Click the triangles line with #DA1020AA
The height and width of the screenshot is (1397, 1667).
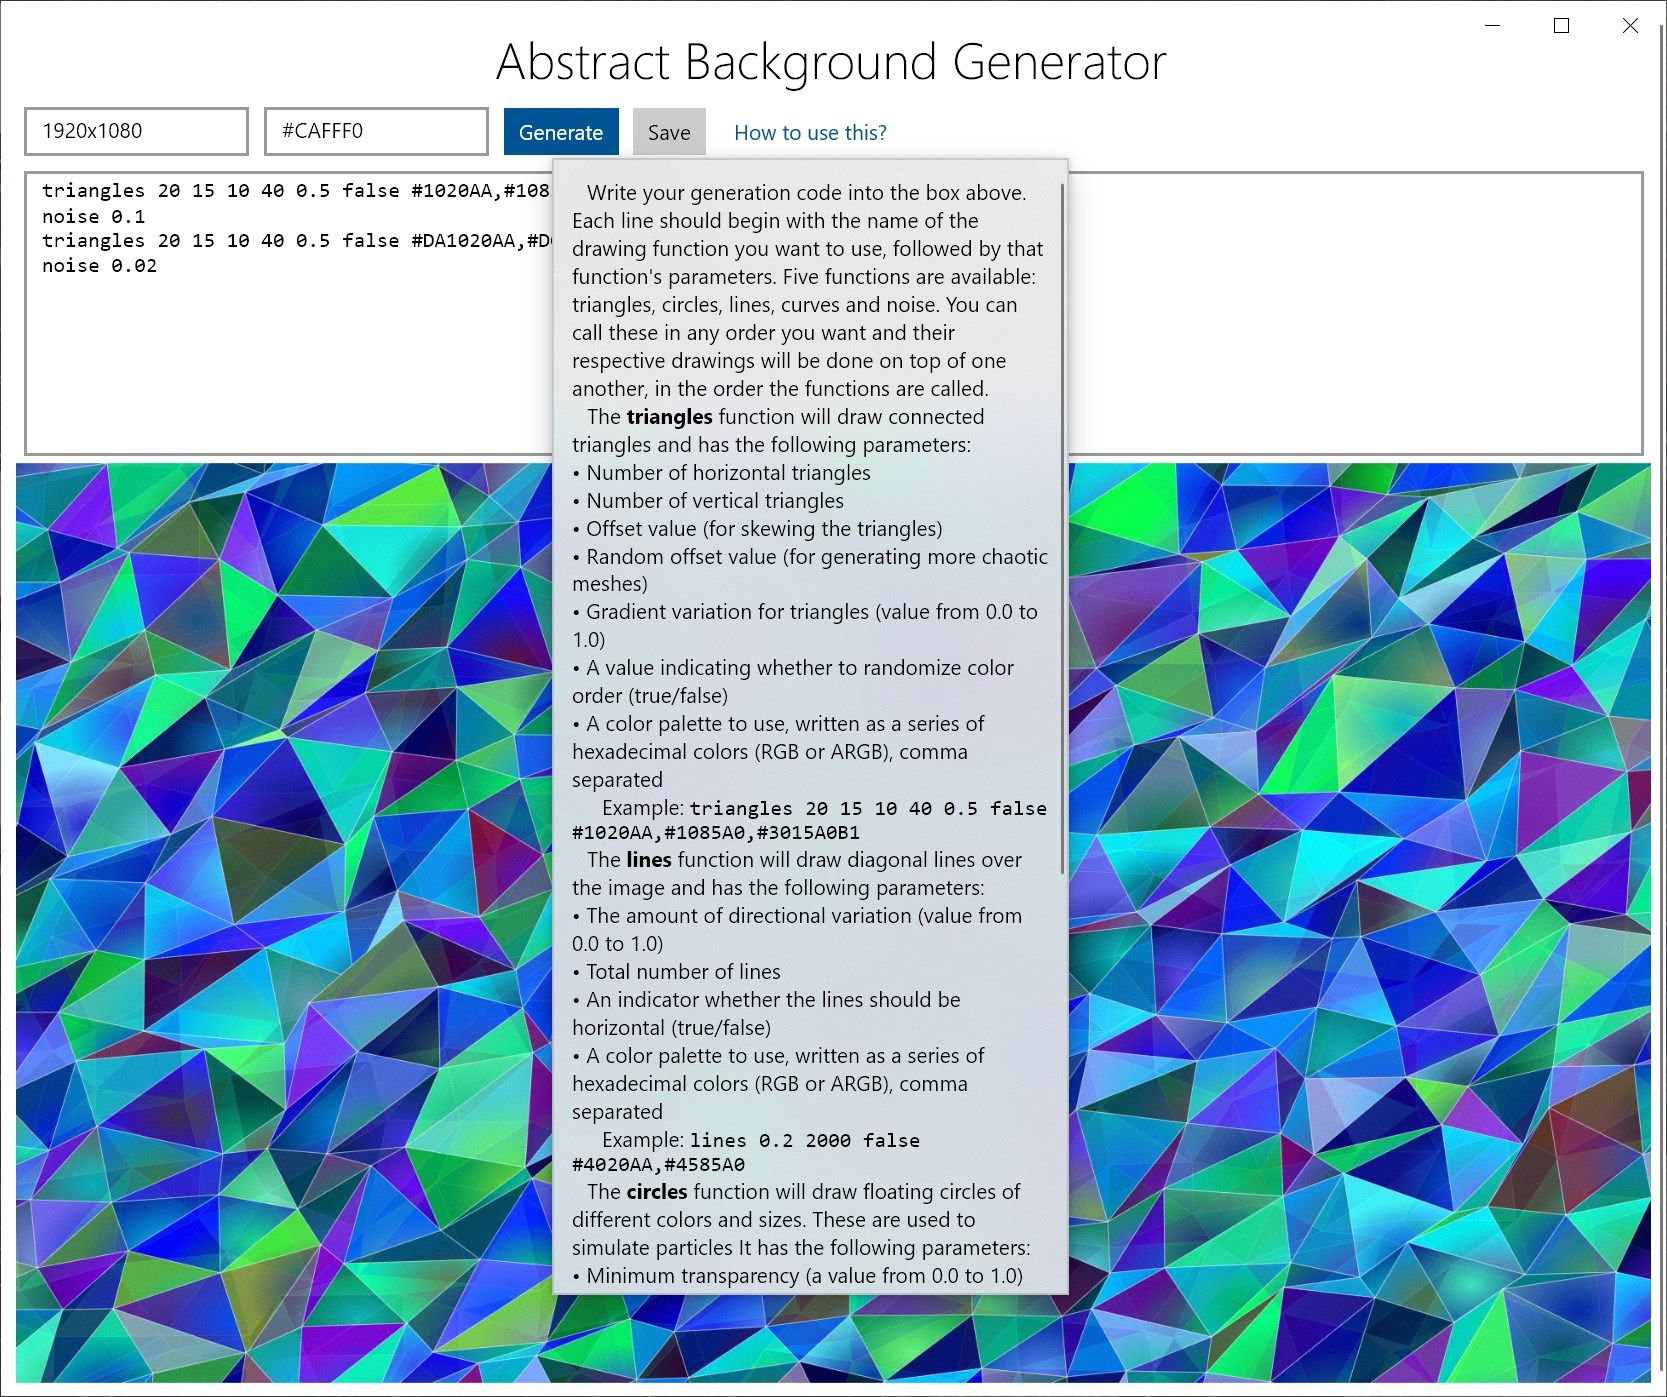point(297,240)
